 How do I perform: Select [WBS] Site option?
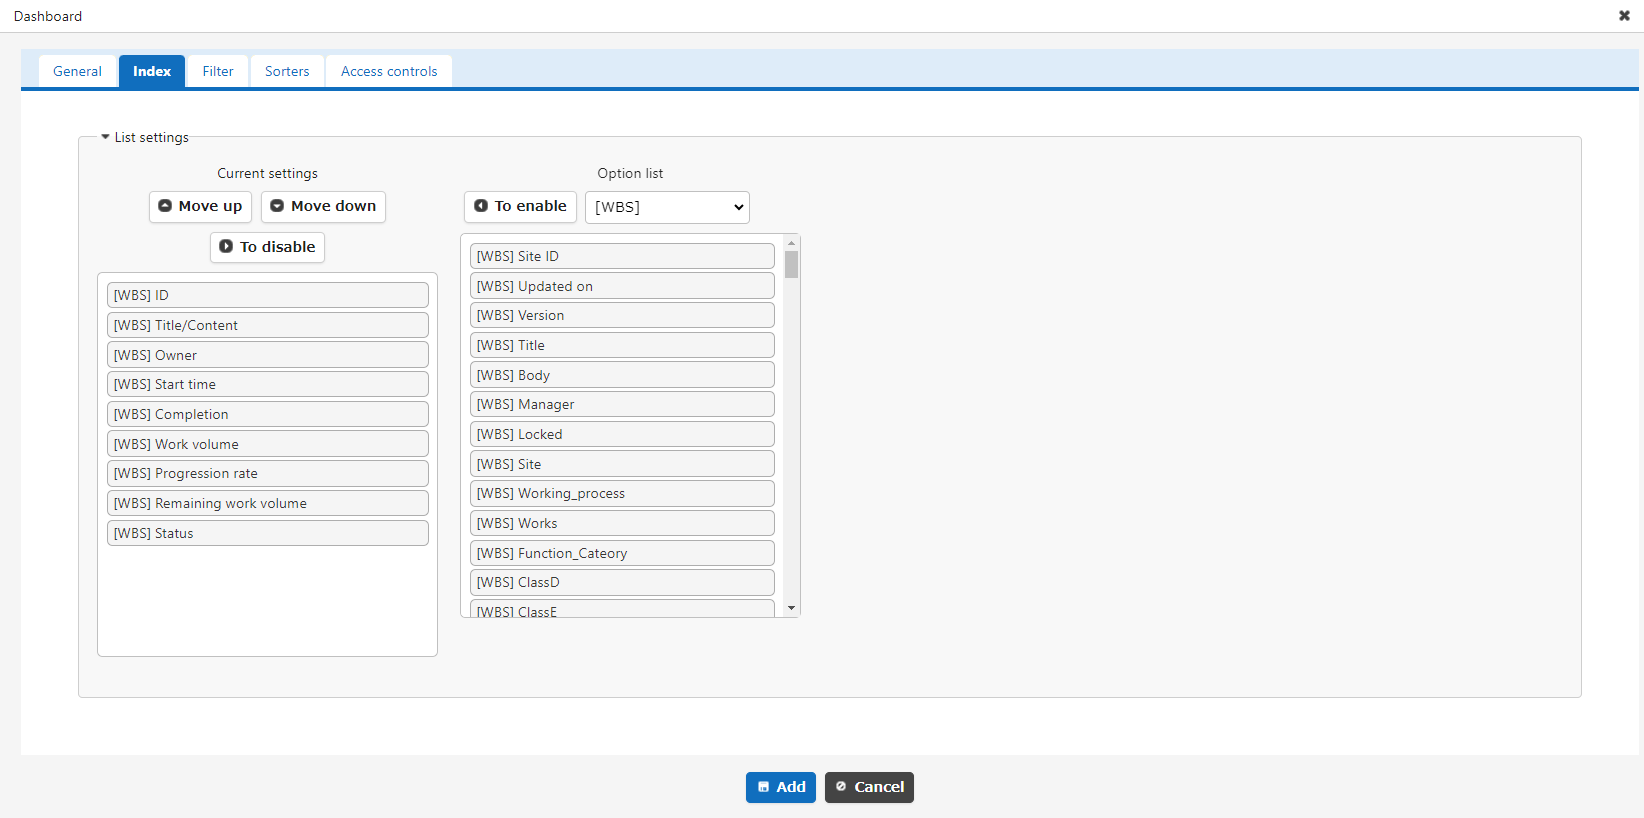(622, 464)
